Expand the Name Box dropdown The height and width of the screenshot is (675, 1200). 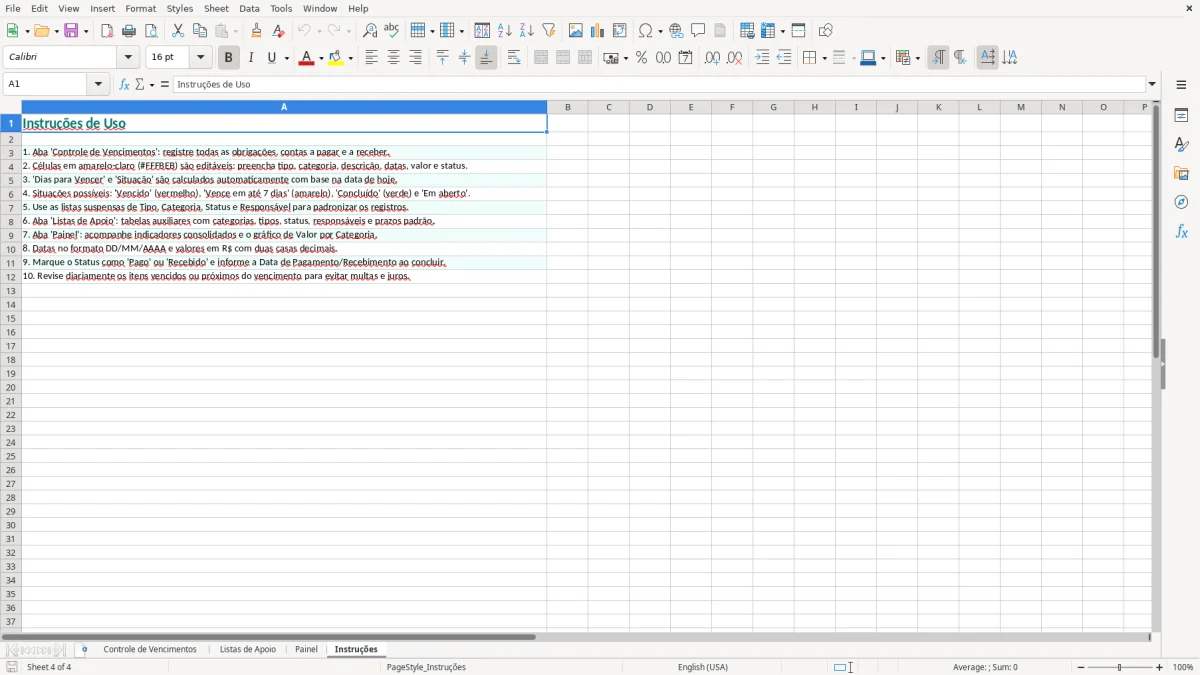pos(98,84)
